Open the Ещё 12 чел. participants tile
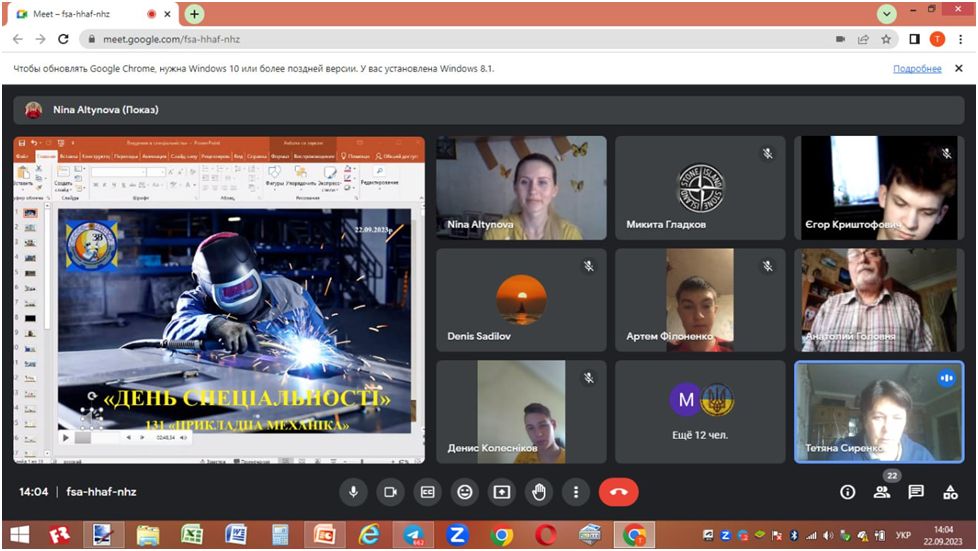Image resolution: width=978 pixels, height=551 pixels. [x=700, y=412]
